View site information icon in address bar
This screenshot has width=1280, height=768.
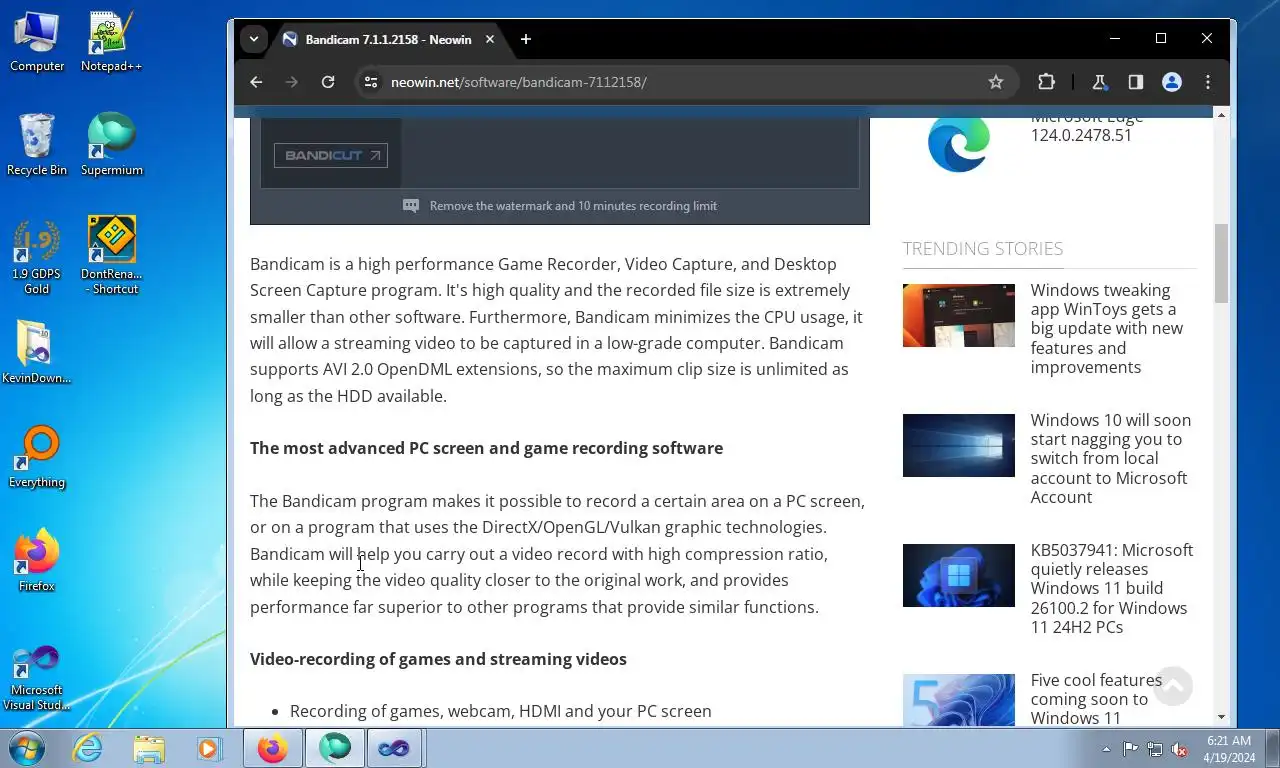[370, 82]
